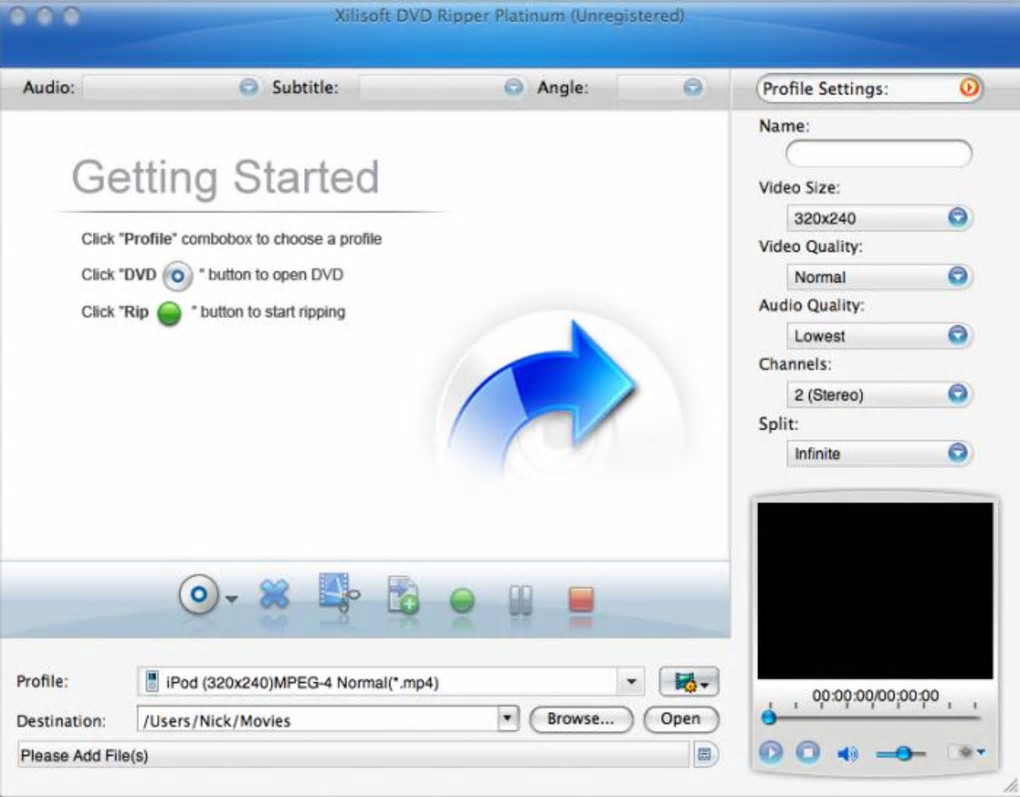Click the log icon beside status bar

click(704, 755)
